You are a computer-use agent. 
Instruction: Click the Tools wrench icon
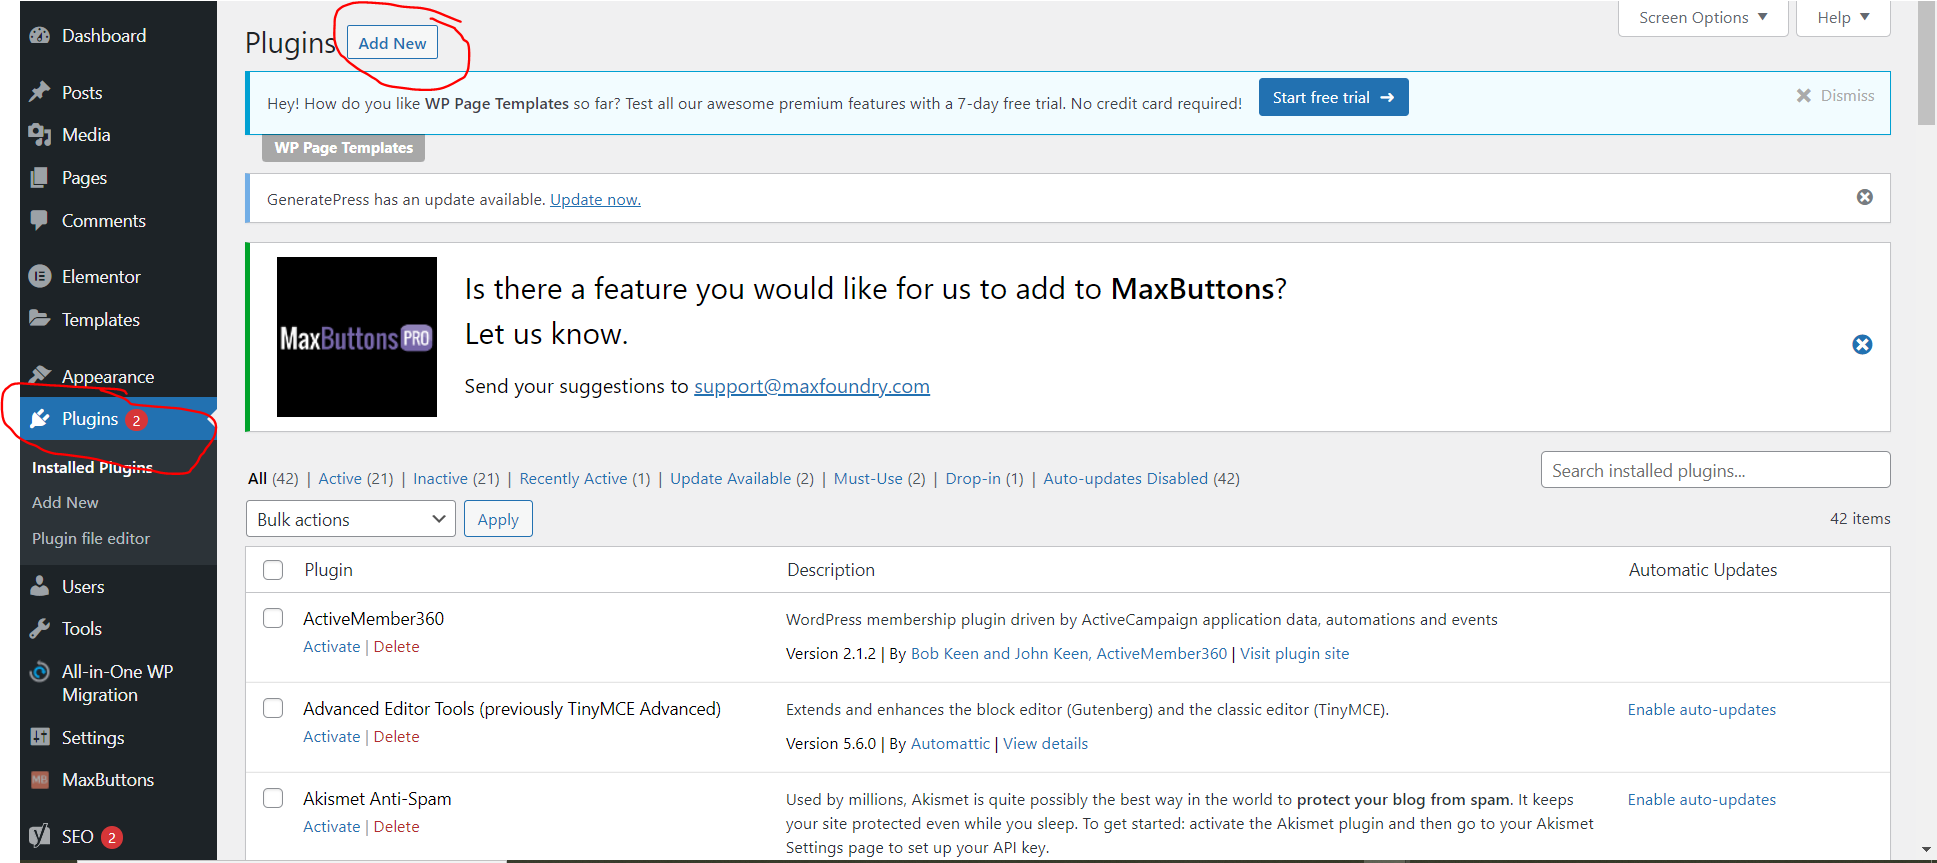click(40, 629)
